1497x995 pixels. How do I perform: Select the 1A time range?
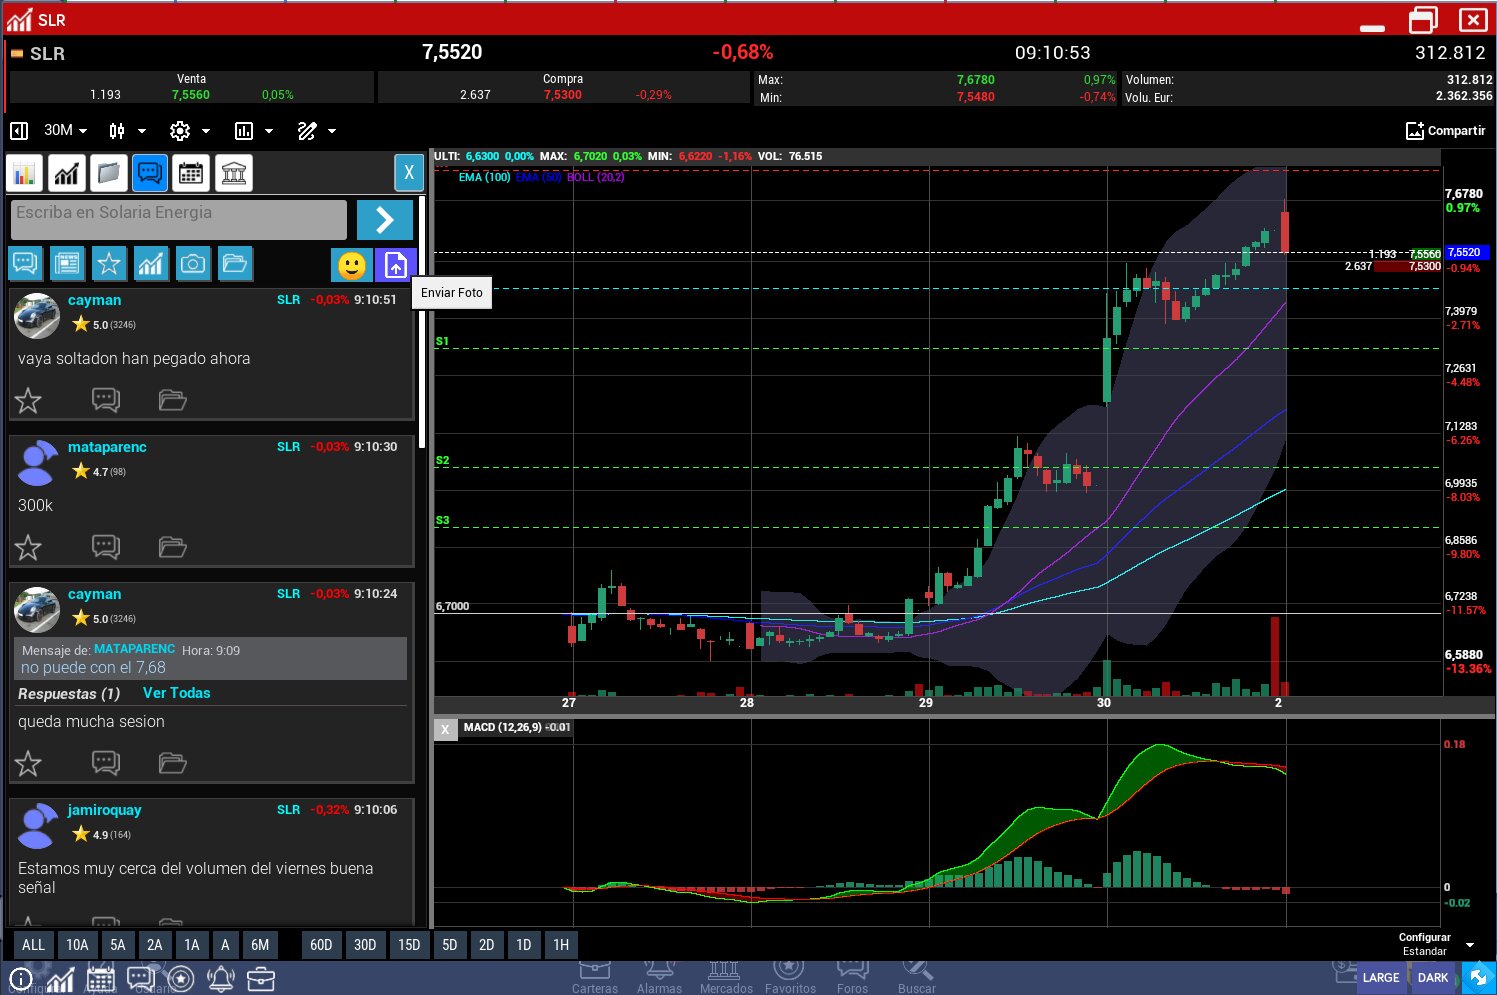[192, 945]
